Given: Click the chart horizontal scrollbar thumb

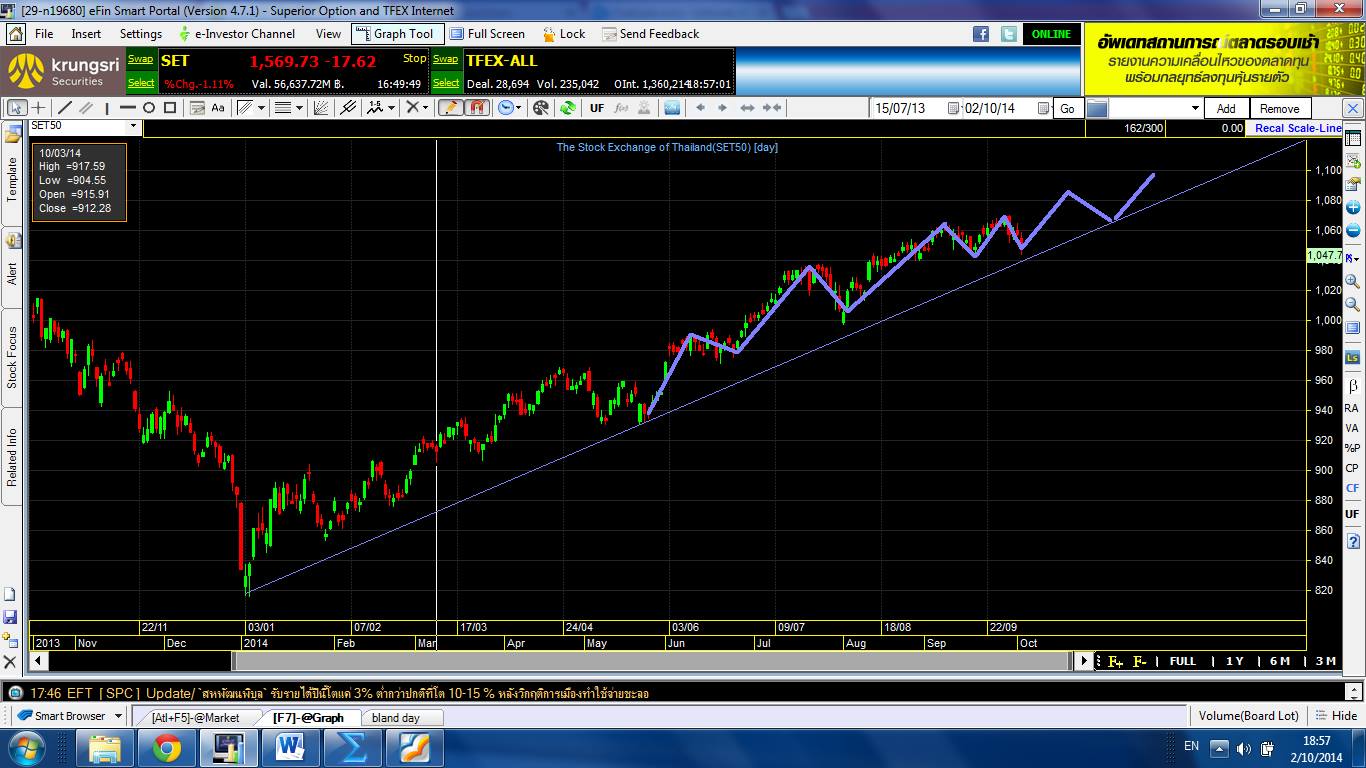Looking at the screenshot, I should tap(653, 661).
